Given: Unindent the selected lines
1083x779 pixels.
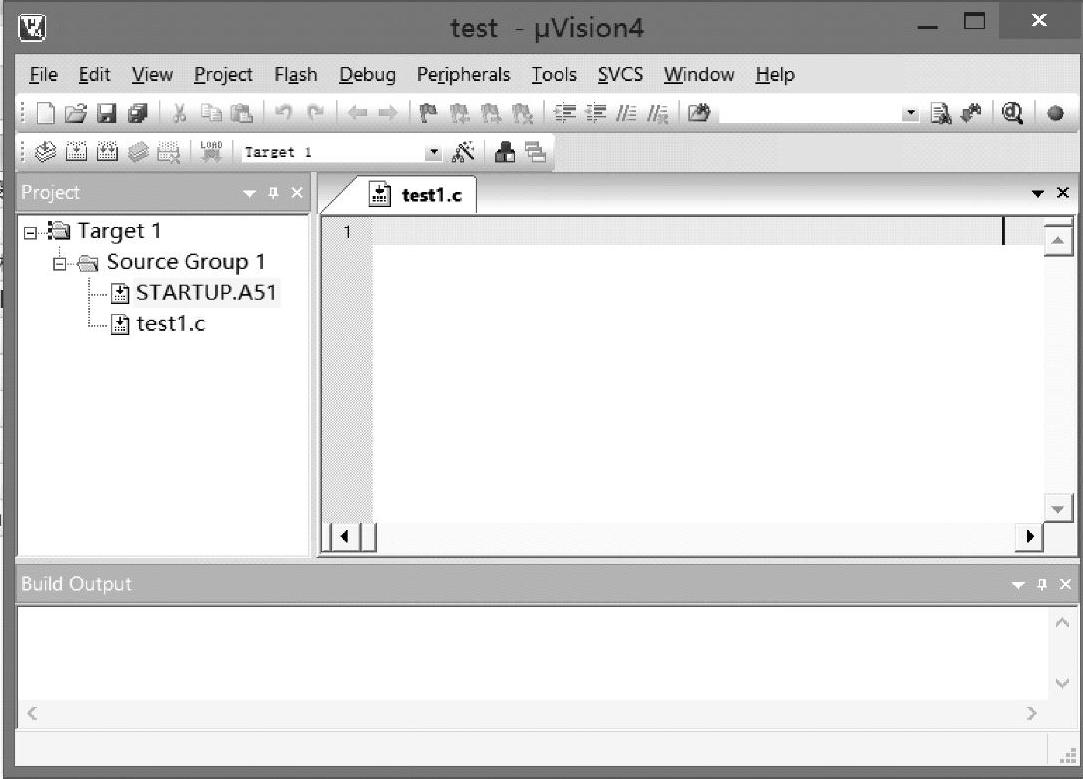Looking at the screenshot, I should 595,113.
